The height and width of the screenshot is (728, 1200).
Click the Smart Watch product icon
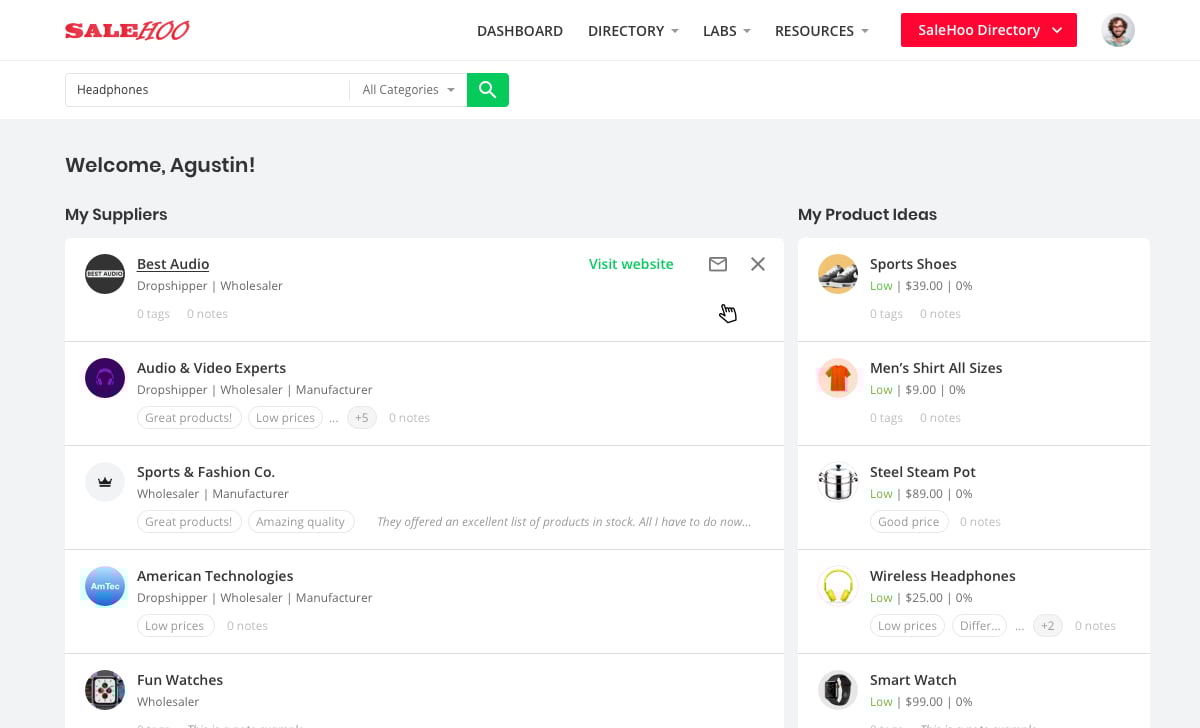point(837,690)
